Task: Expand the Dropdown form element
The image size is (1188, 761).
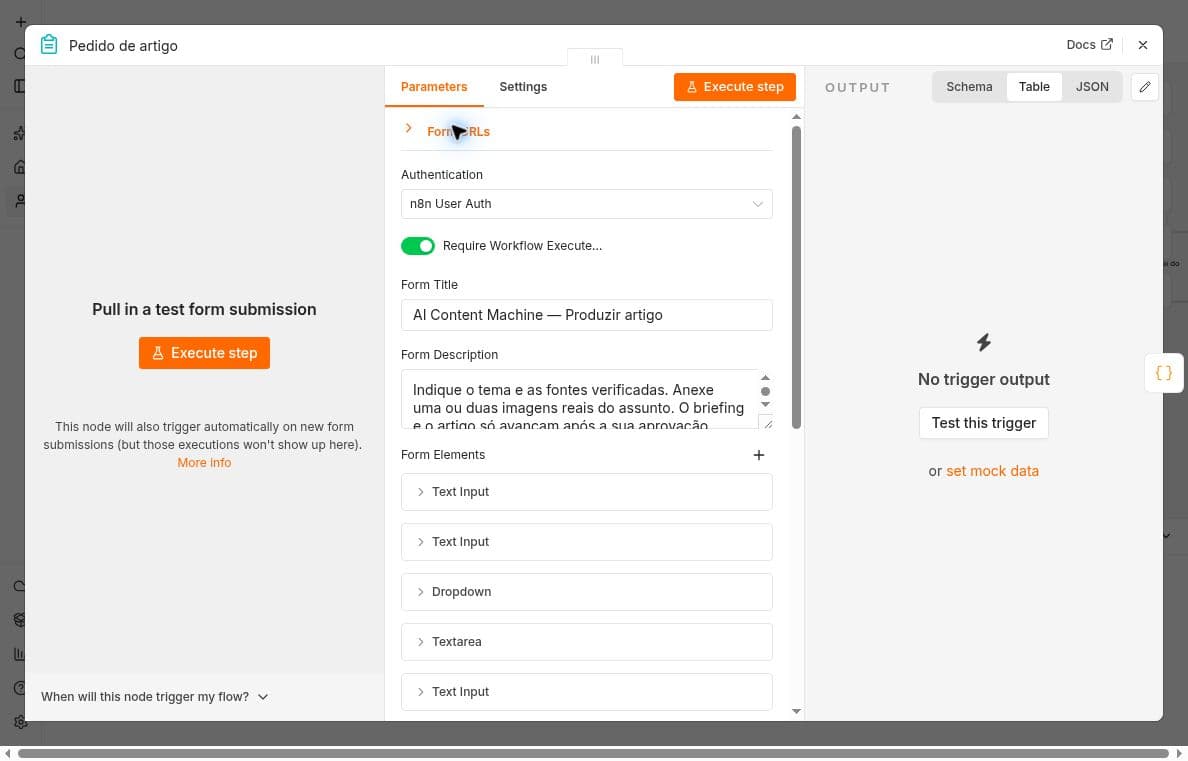Action: (x=586, y=592)
